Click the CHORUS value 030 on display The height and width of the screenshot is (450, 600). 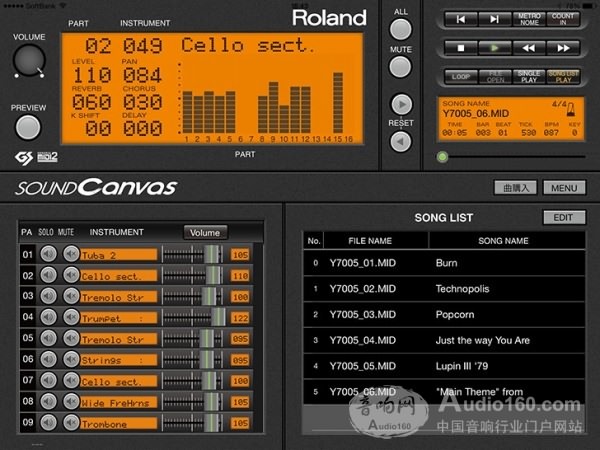point(143,102)
